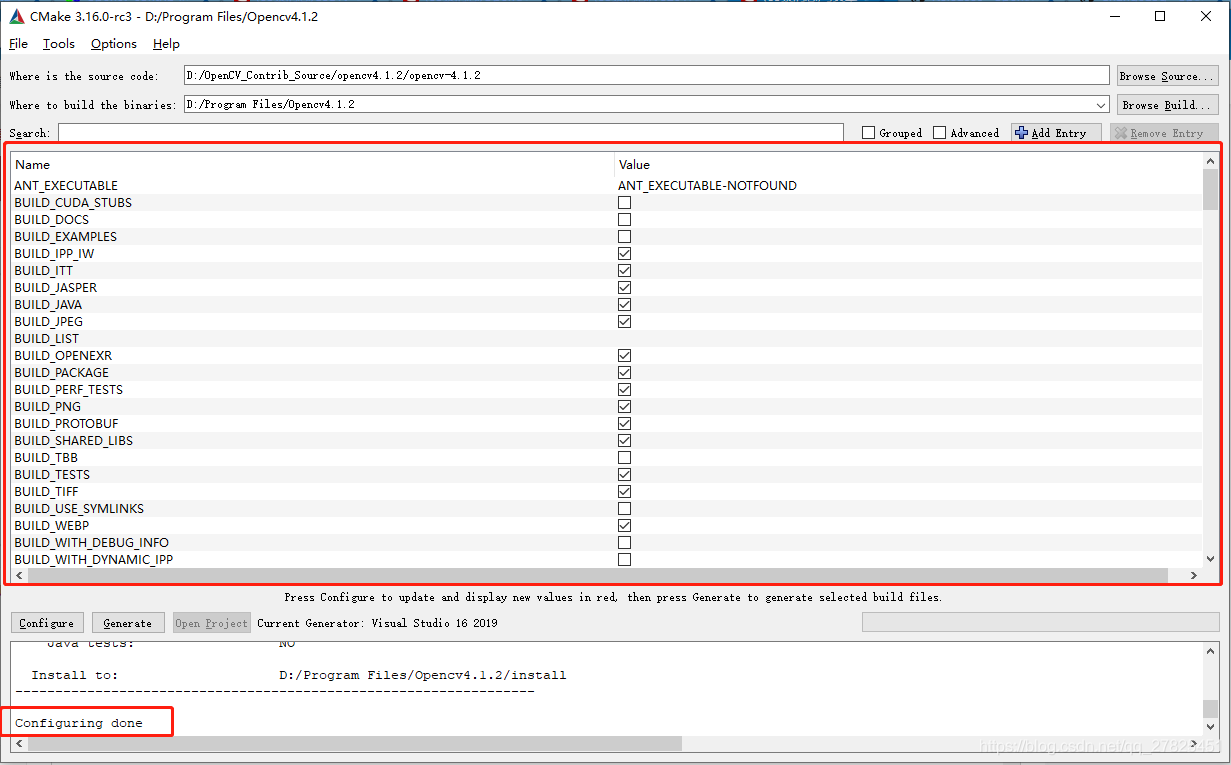Uncheck BUILD_PACKAGE option
This screenshot has height=765, width=1231.
point(624,373)
